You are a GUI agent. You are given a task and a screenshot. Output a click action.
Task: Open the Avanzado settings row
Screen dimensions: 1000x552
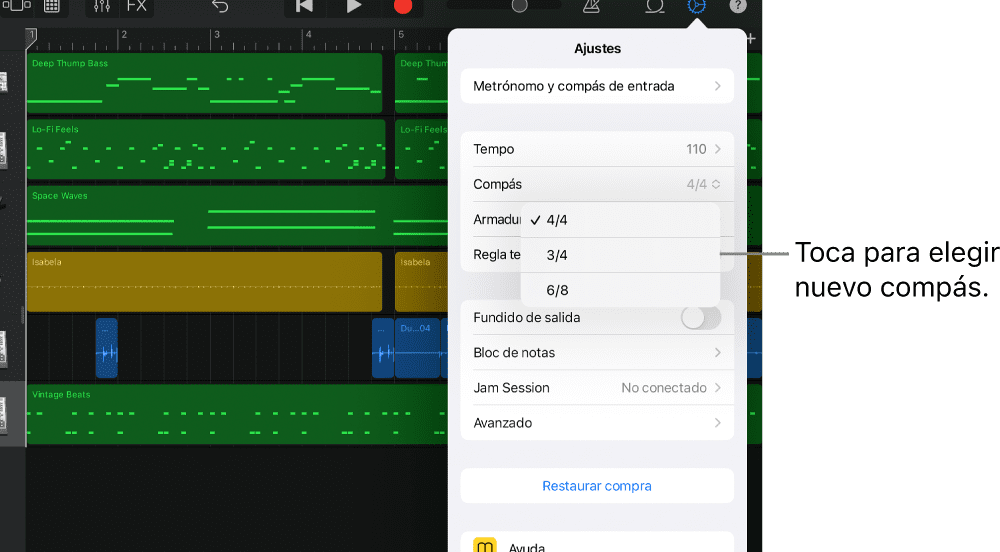tap(597, 423)
